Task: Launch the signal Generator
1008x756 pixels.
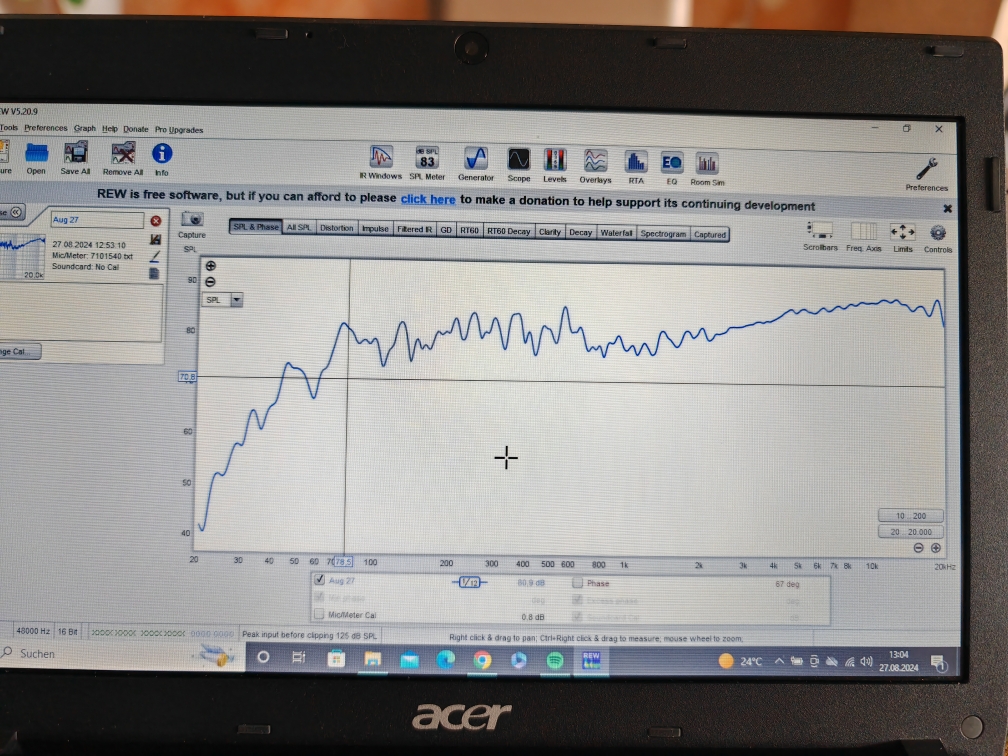Action: [475, 159]
